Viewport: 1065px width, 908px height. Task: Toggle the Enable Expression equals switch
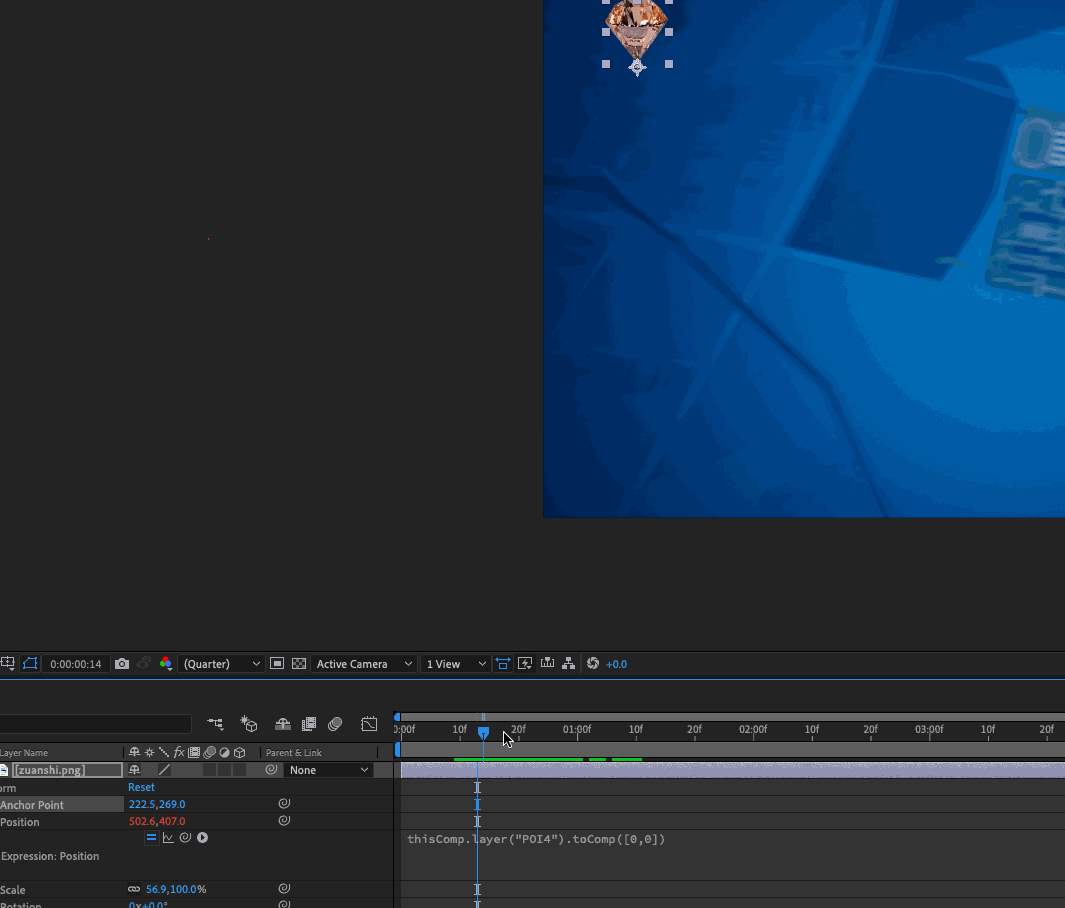click(x=151, y=838)
